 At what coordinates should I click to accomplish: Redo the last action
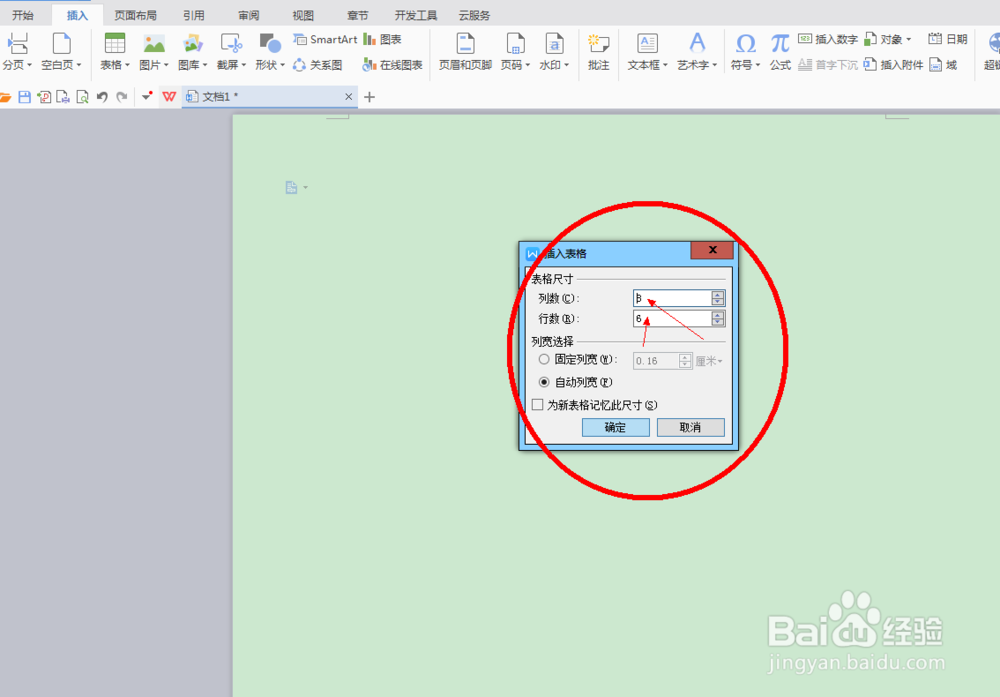[122, 97]
